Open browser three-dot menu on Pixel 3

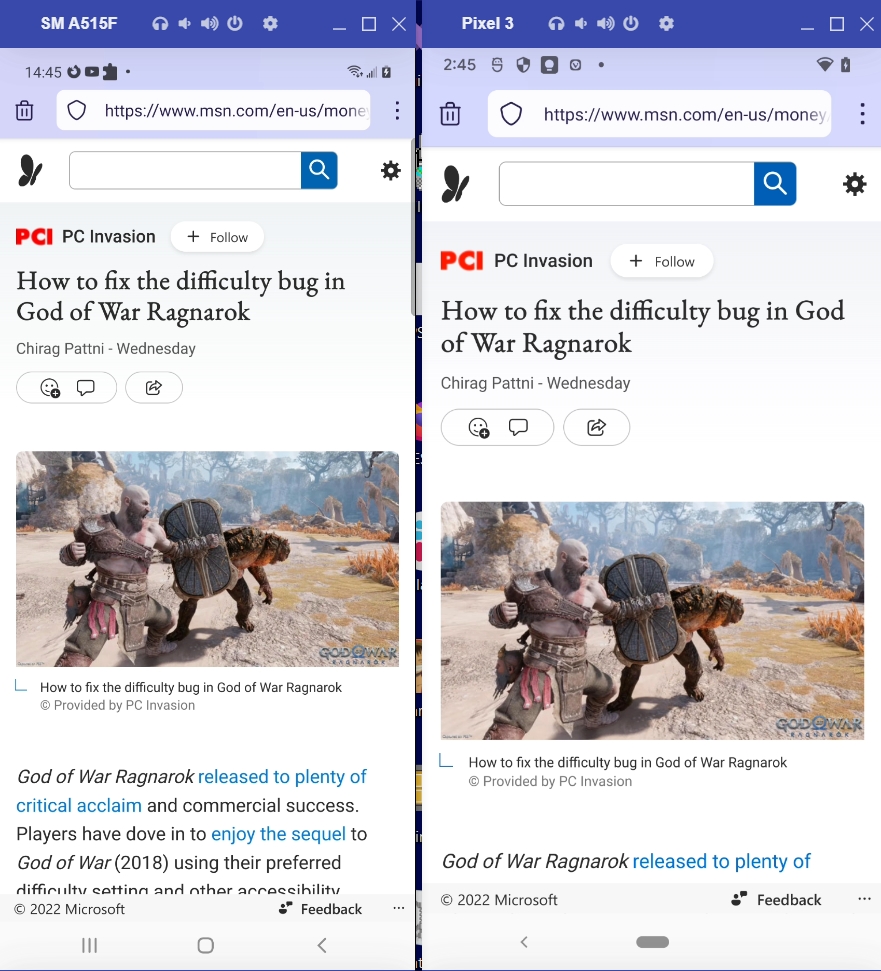[862, 114]
